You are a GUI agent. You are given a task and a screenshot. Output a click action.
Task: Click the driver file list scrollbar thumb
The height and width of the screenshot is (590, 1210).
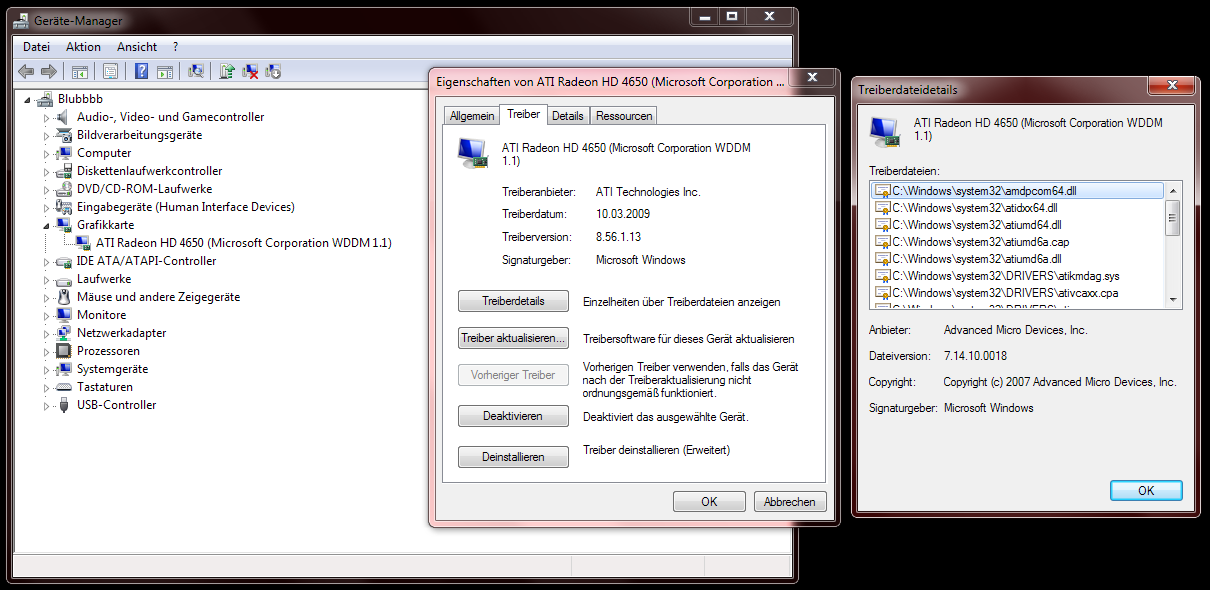[x=1173, y=217]
